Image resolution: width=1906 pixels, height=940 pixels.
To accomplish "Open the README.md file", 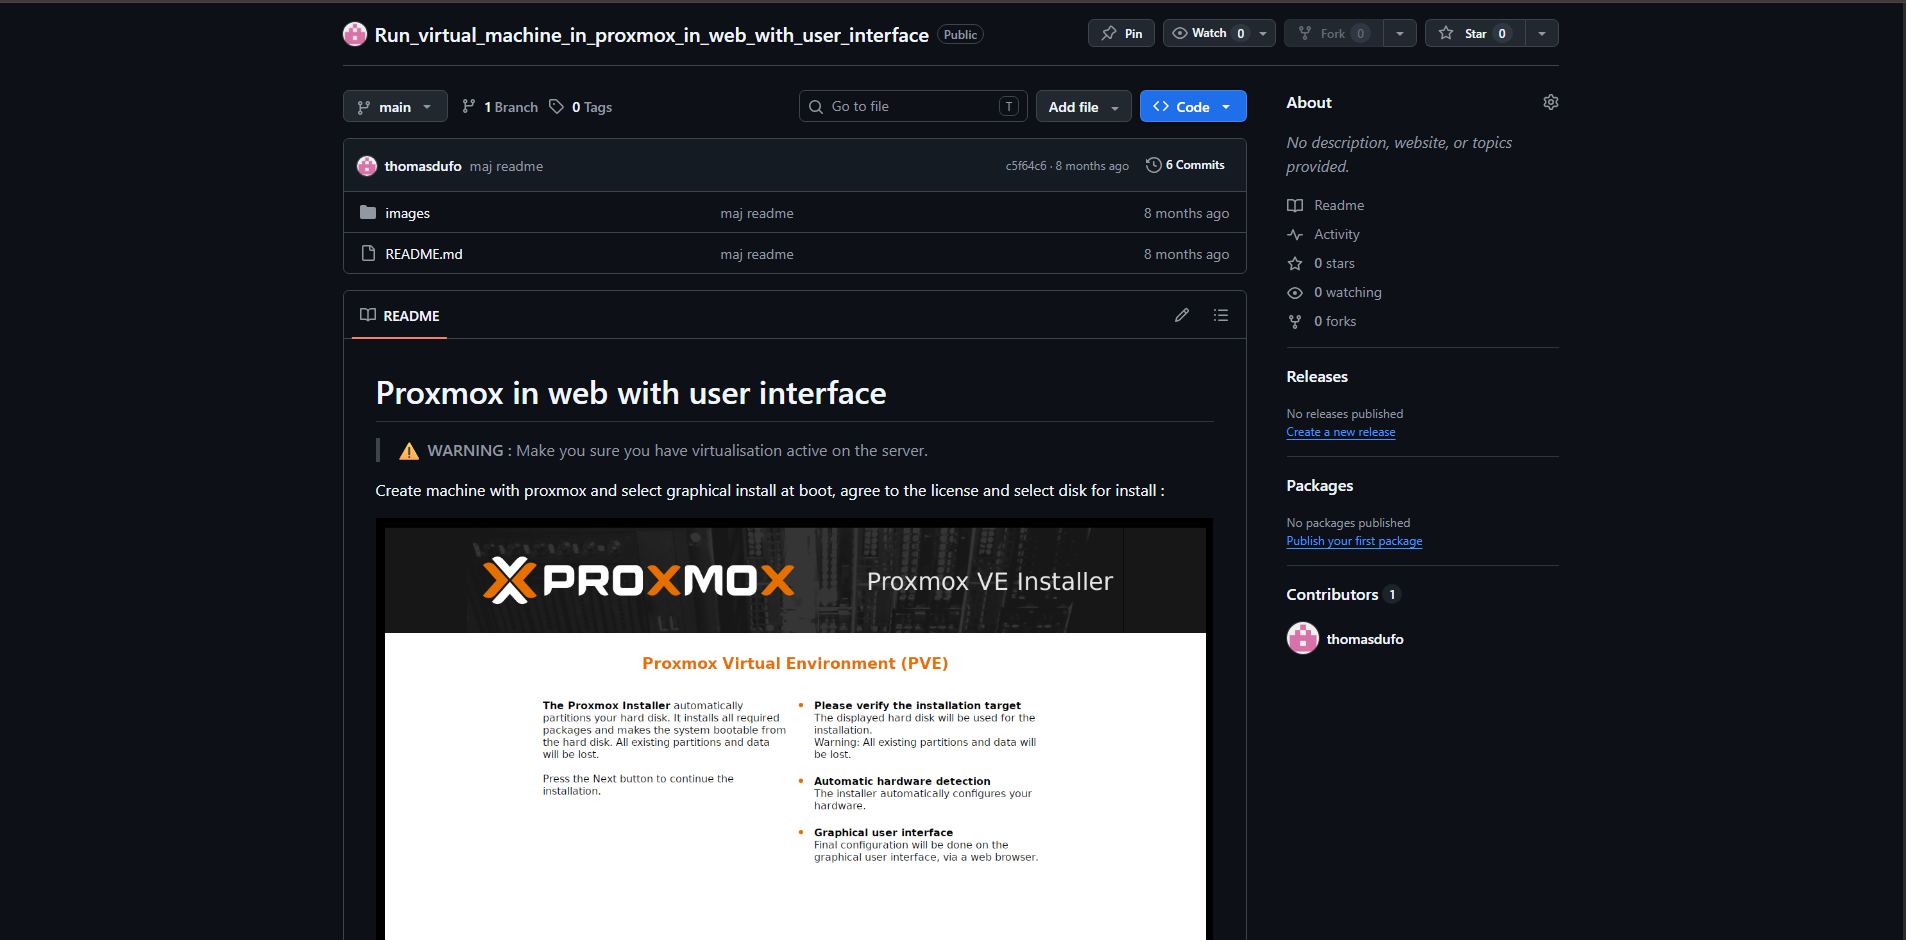I will 424,254.
